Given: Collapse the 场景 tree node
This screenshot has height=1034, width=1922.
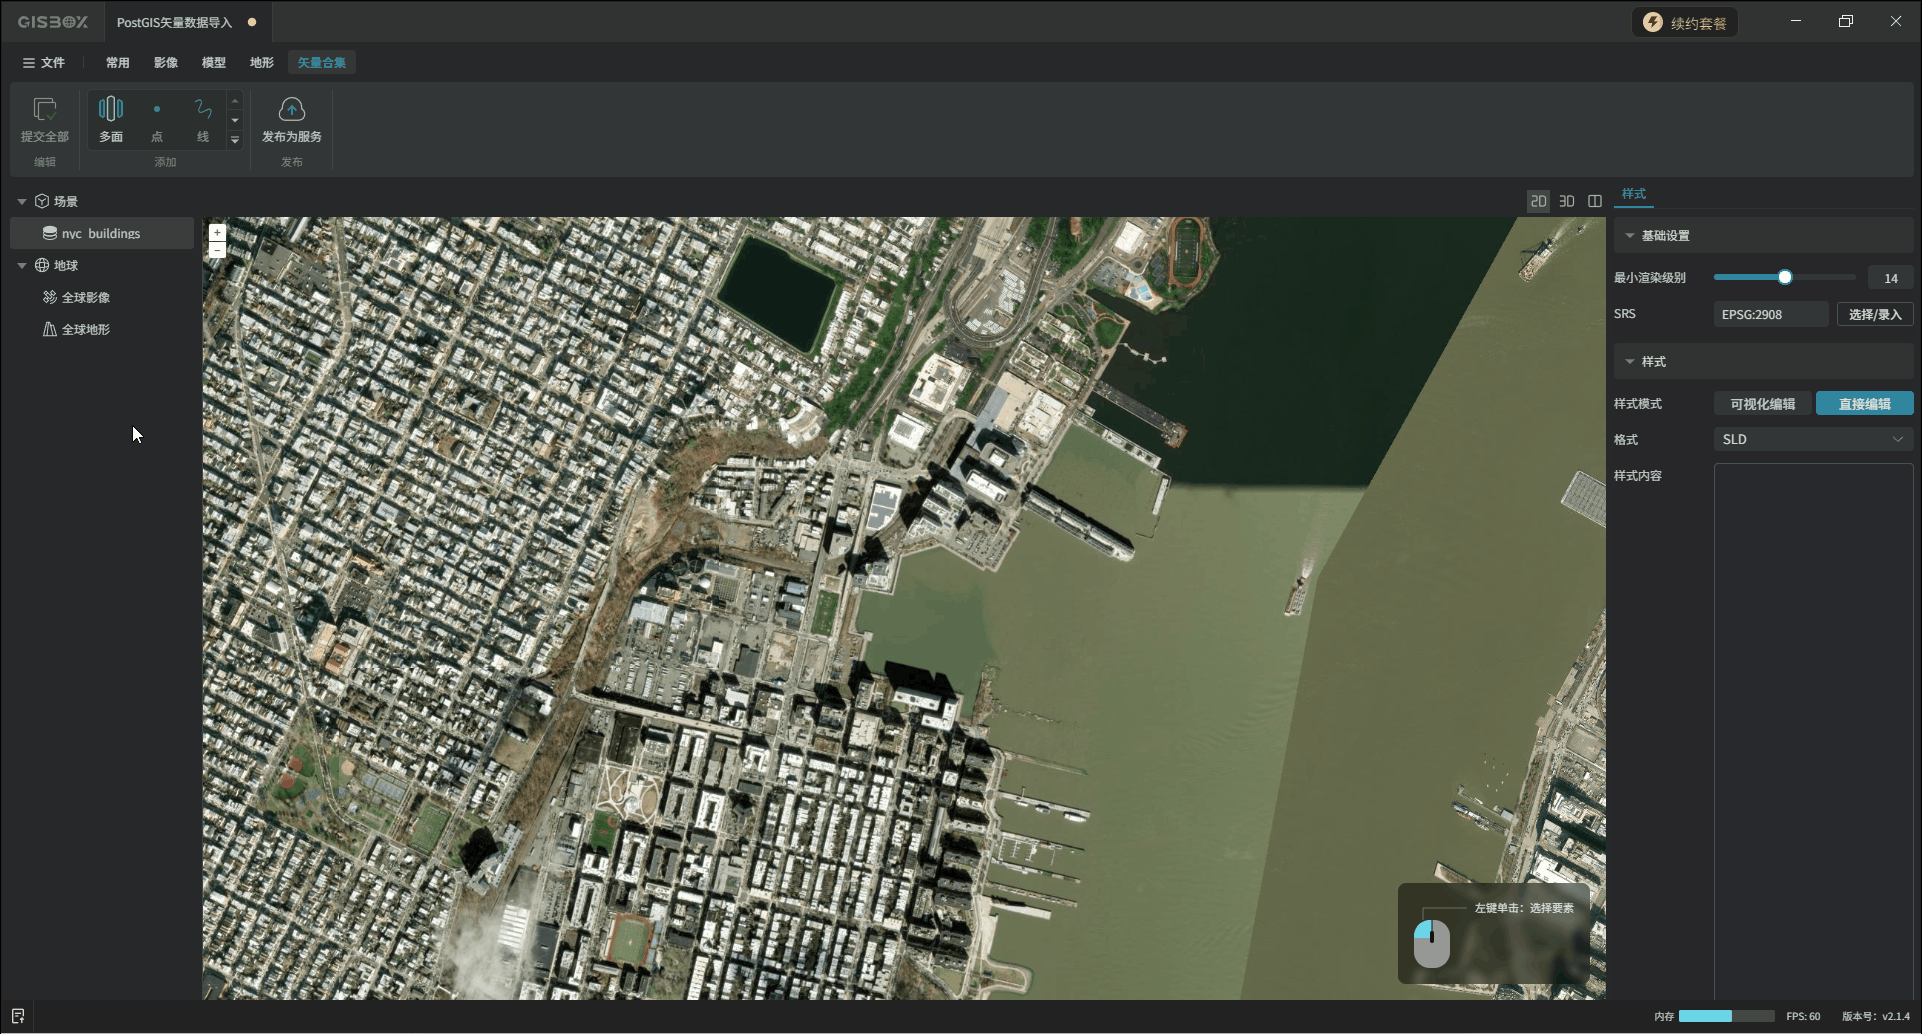Looking at the screenshot, I should tap(22, 201).
